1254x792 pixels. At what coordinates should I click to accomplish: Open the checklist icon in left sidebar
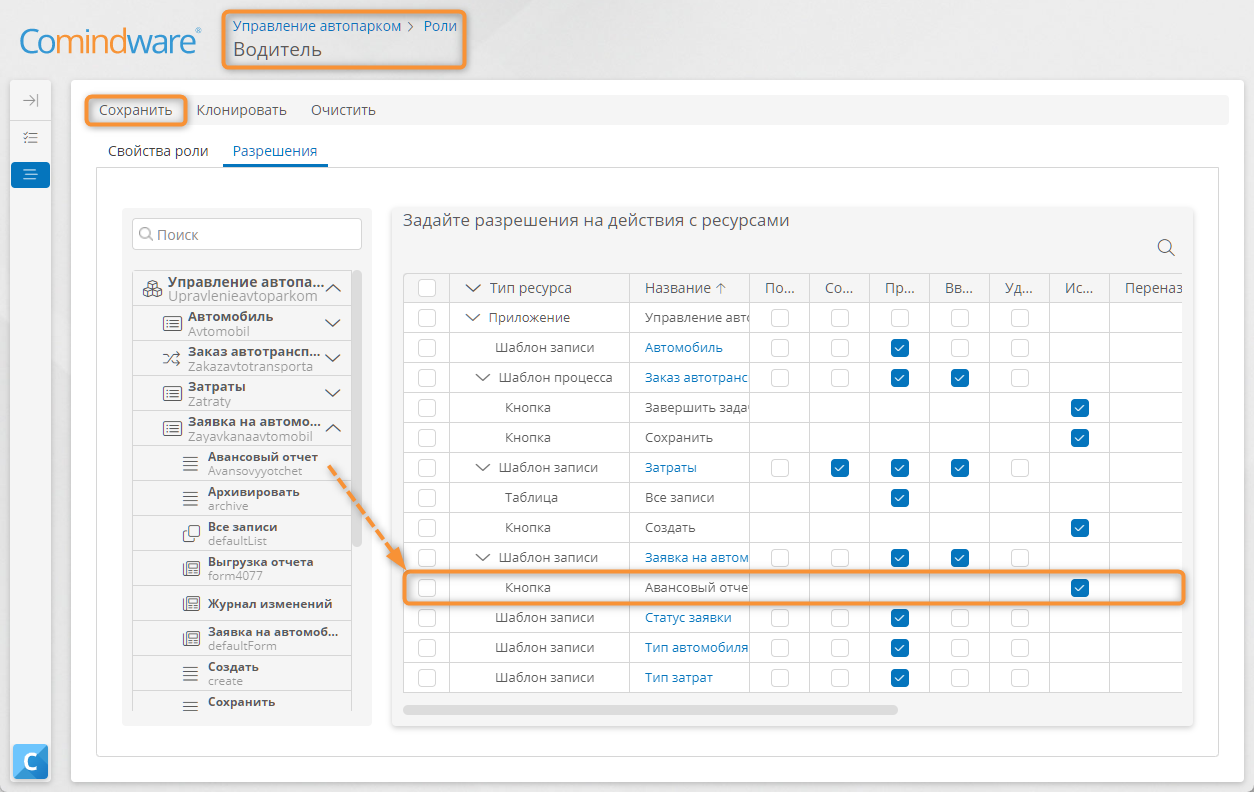tap(30, 138)
